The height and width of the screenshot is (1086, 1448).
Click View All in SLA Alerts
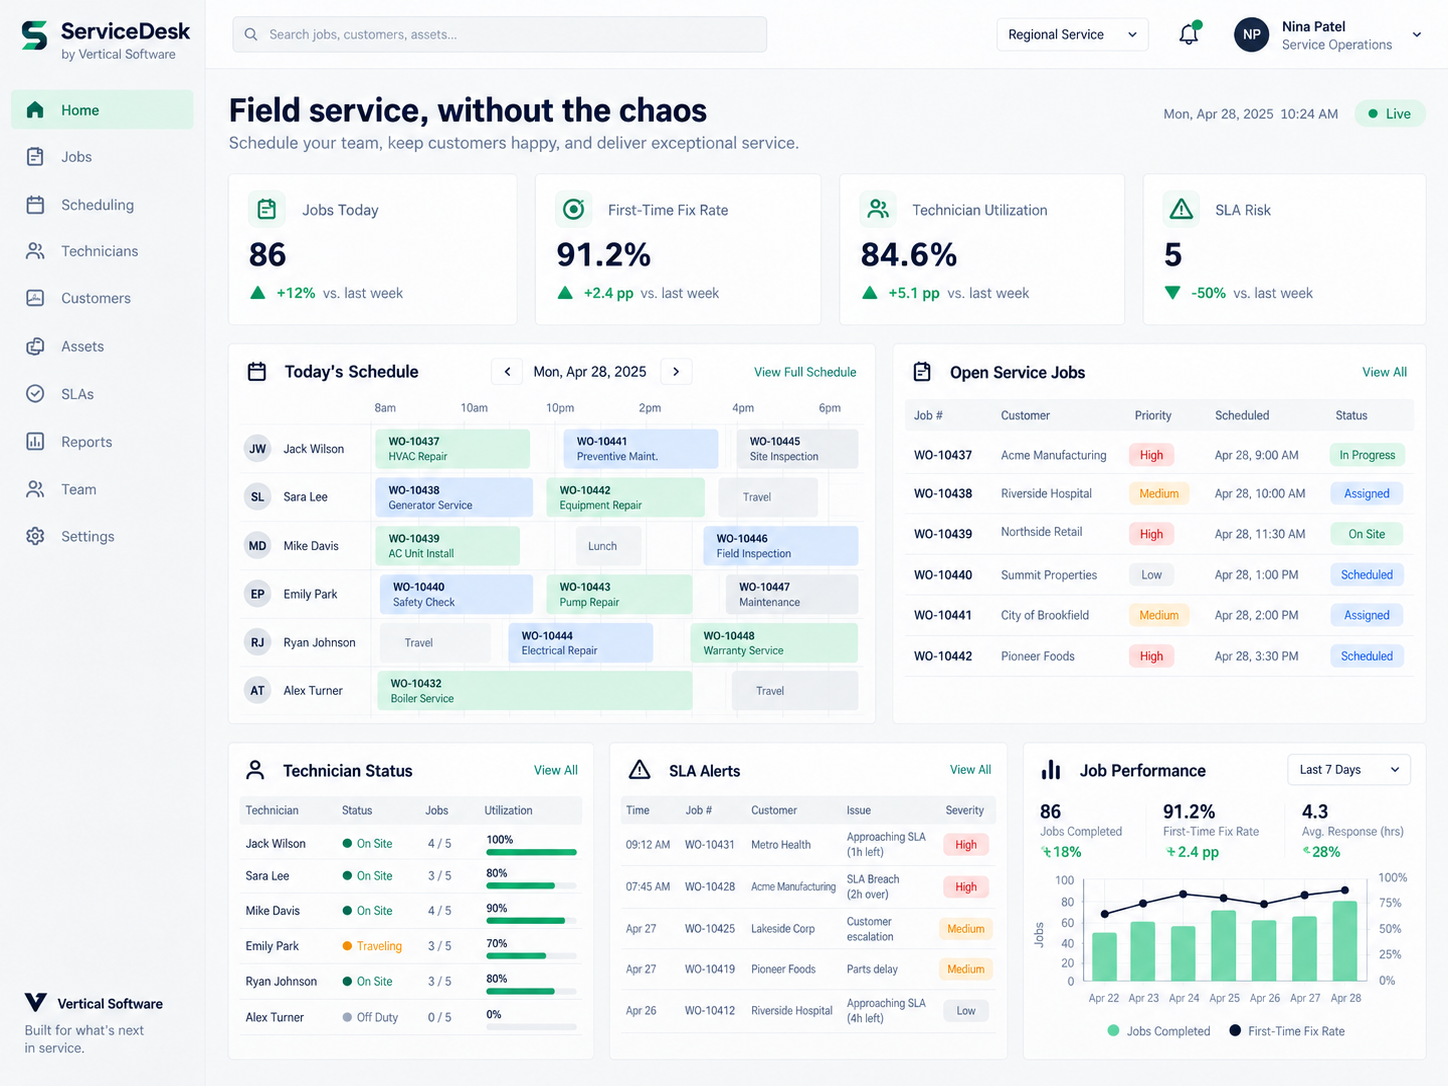(970, 770)
